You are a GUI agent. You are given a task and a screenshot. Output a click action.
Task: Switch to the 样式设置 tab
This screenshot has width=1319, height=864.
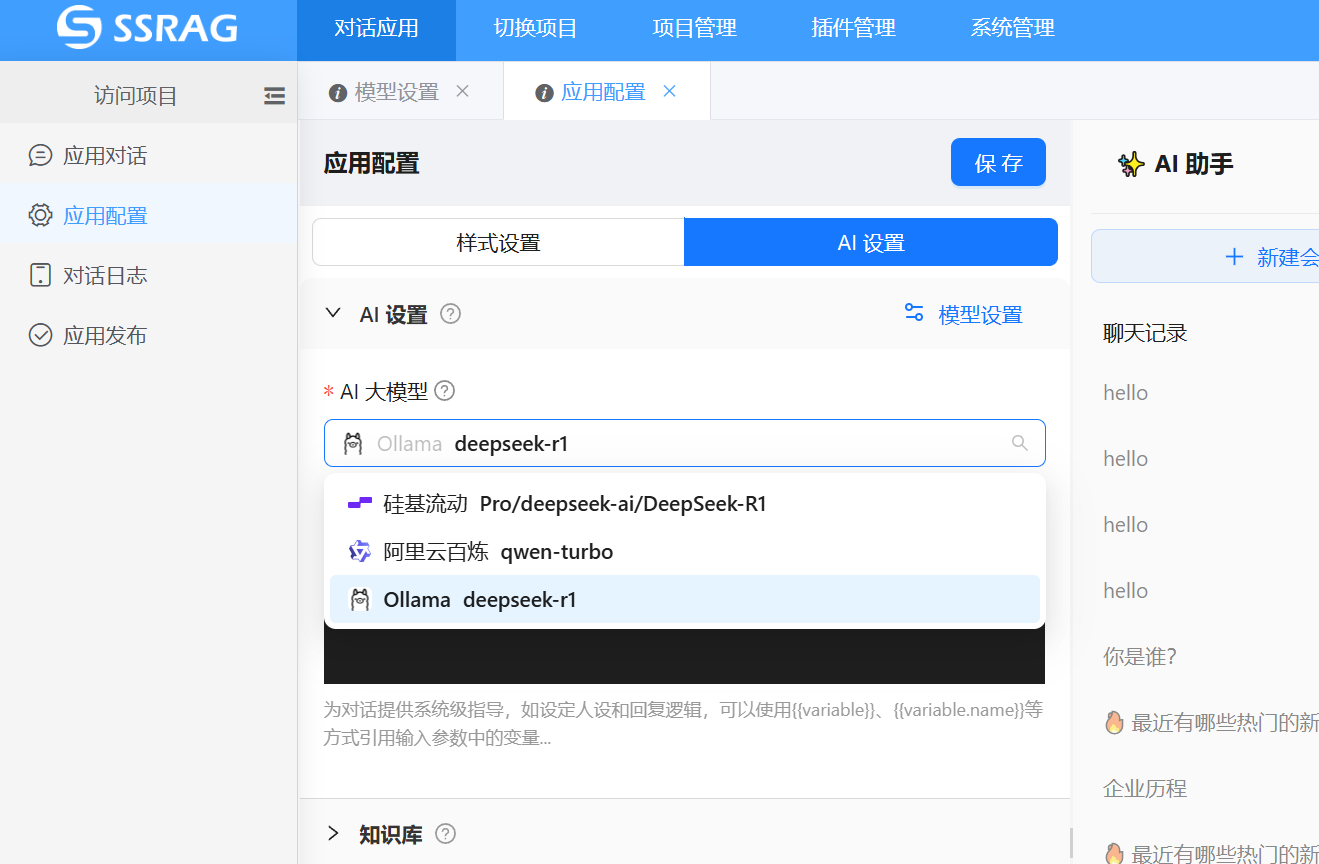496,241
